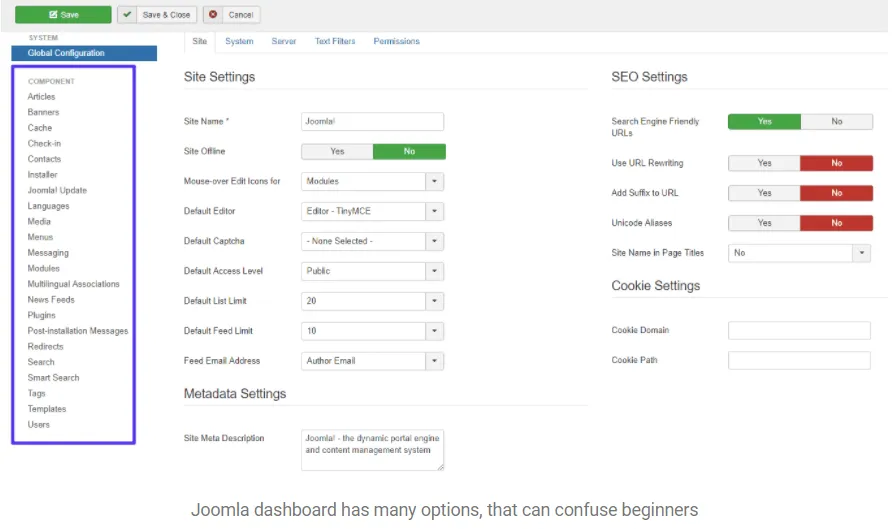Open Templates in the component list
This screenshot has height=529, width=895.
pos(47,409)
